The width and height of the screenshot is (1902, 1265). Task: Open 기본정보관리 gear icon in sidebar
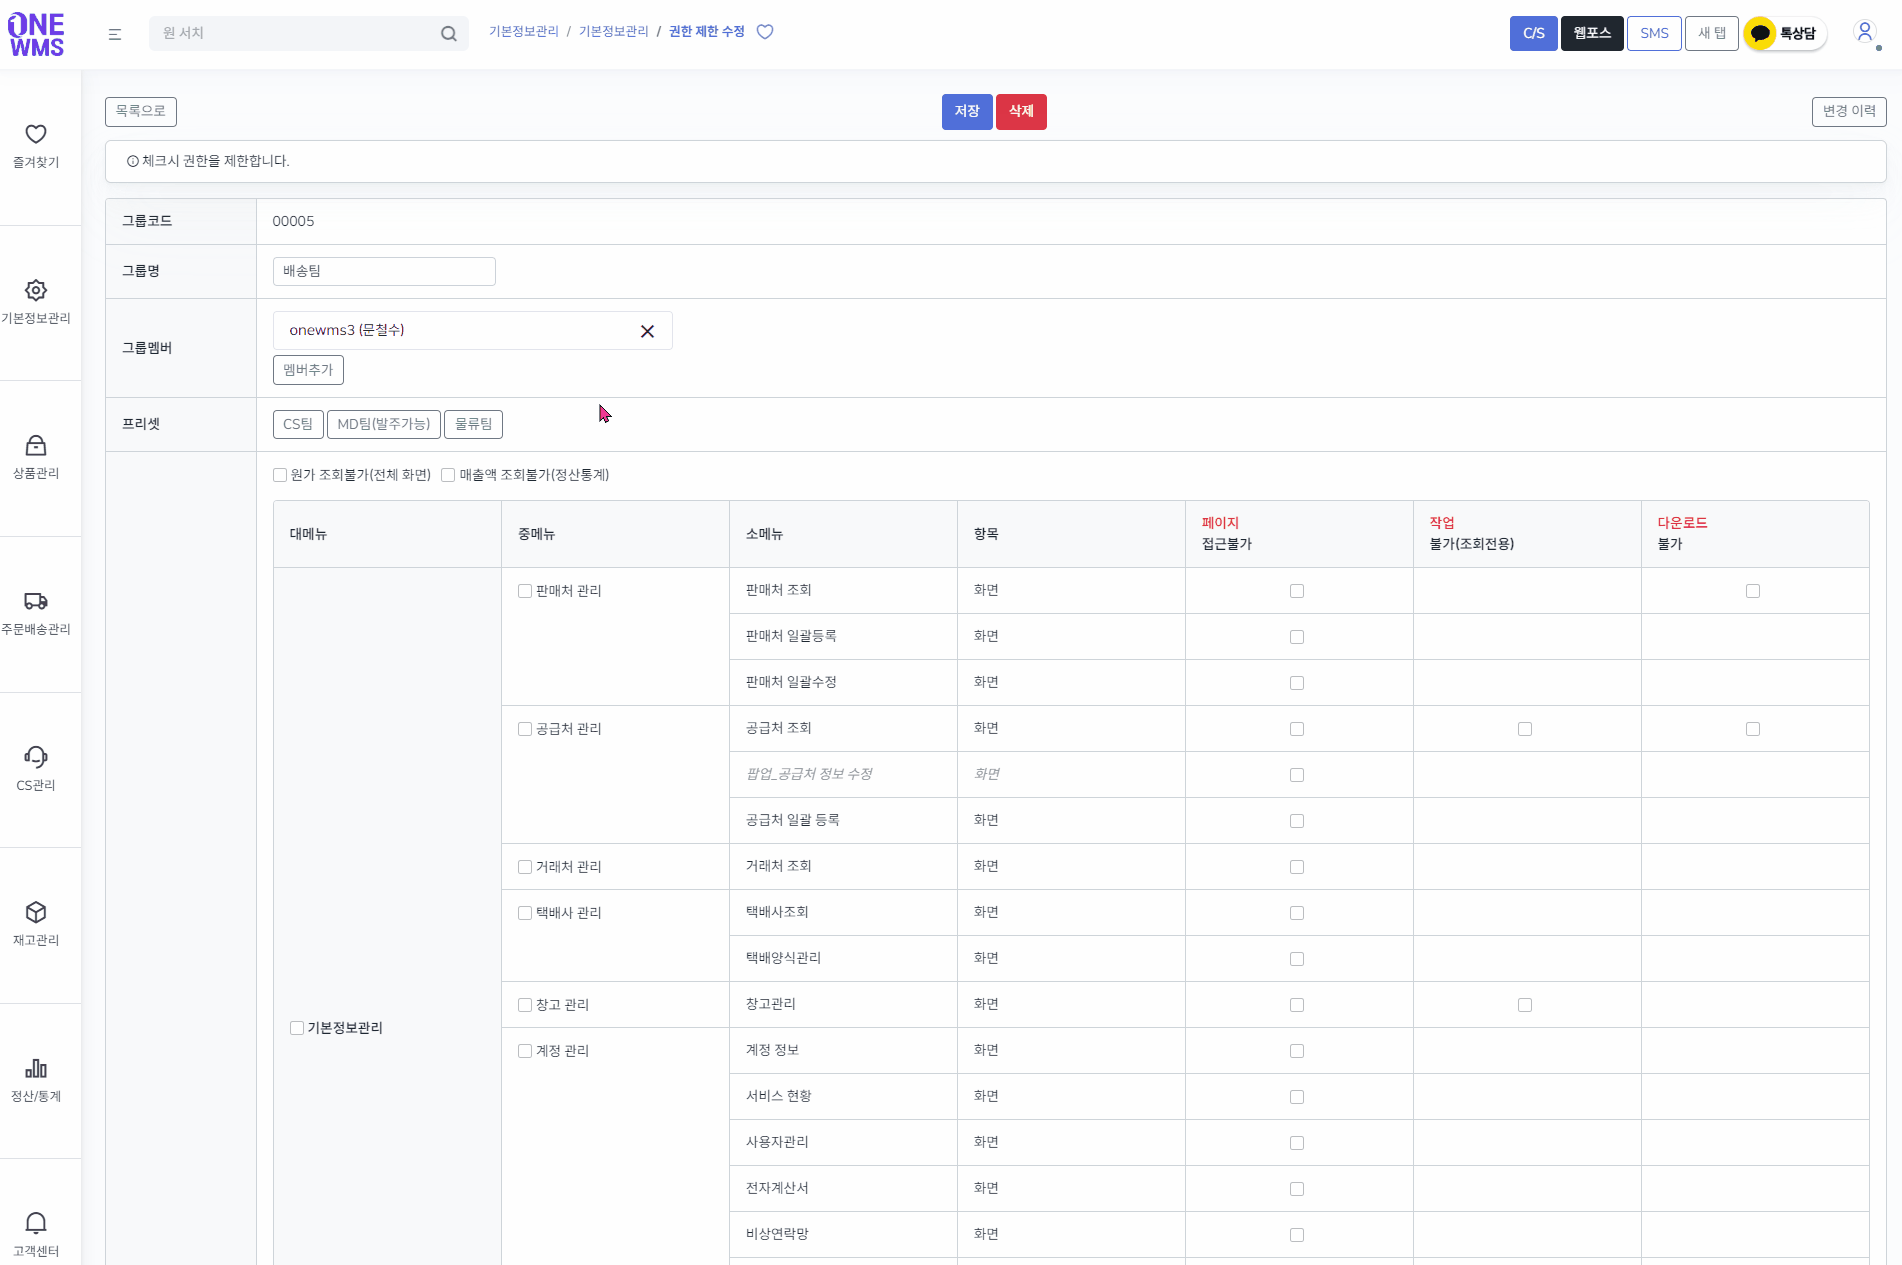coord(36,290)
